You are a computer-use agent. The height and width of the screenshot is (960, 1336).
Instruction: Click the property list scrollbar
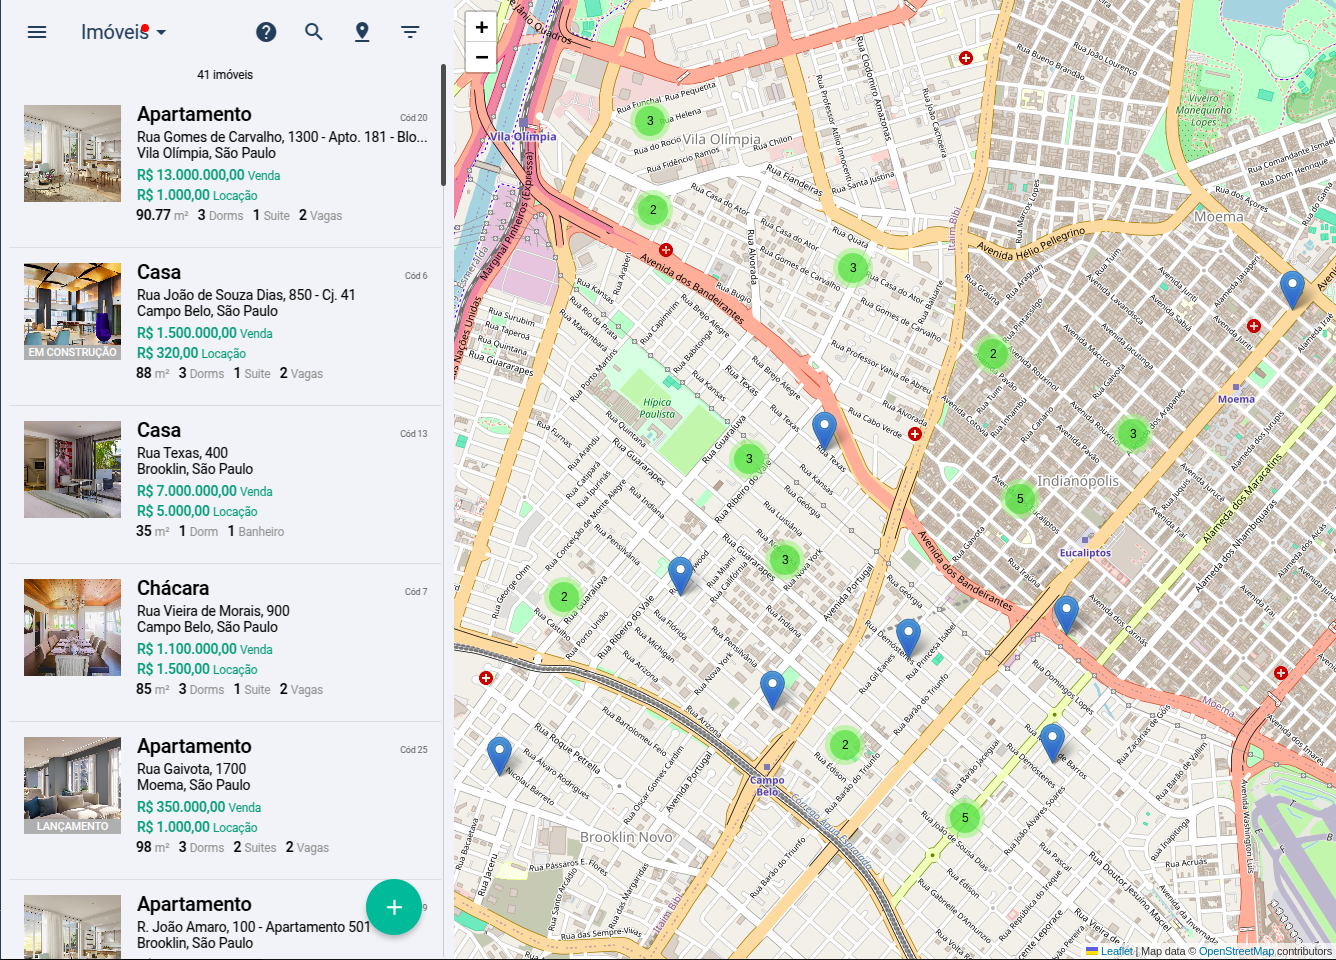pos(443,125)
